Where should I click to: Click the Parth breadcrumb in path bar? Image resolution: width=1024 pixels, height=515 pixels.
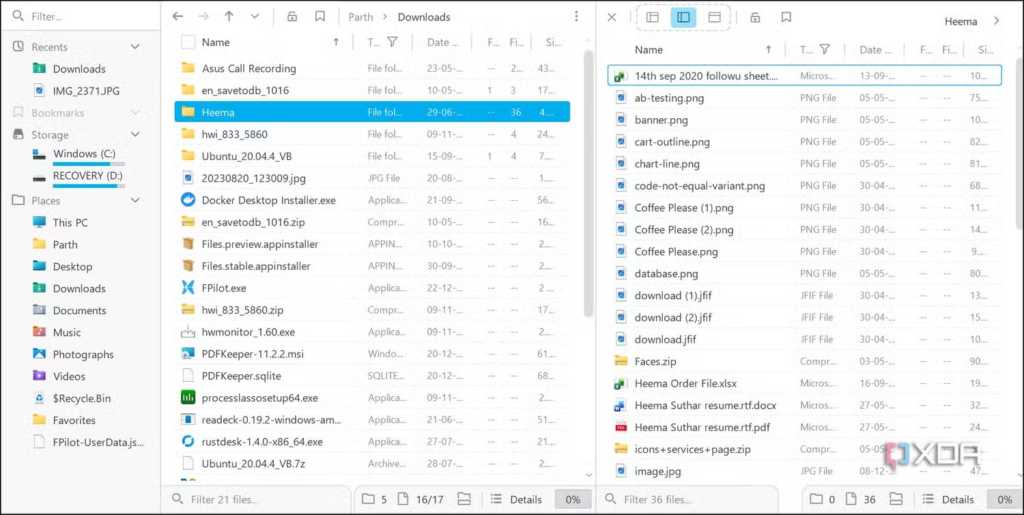click(x=360, y=17)
